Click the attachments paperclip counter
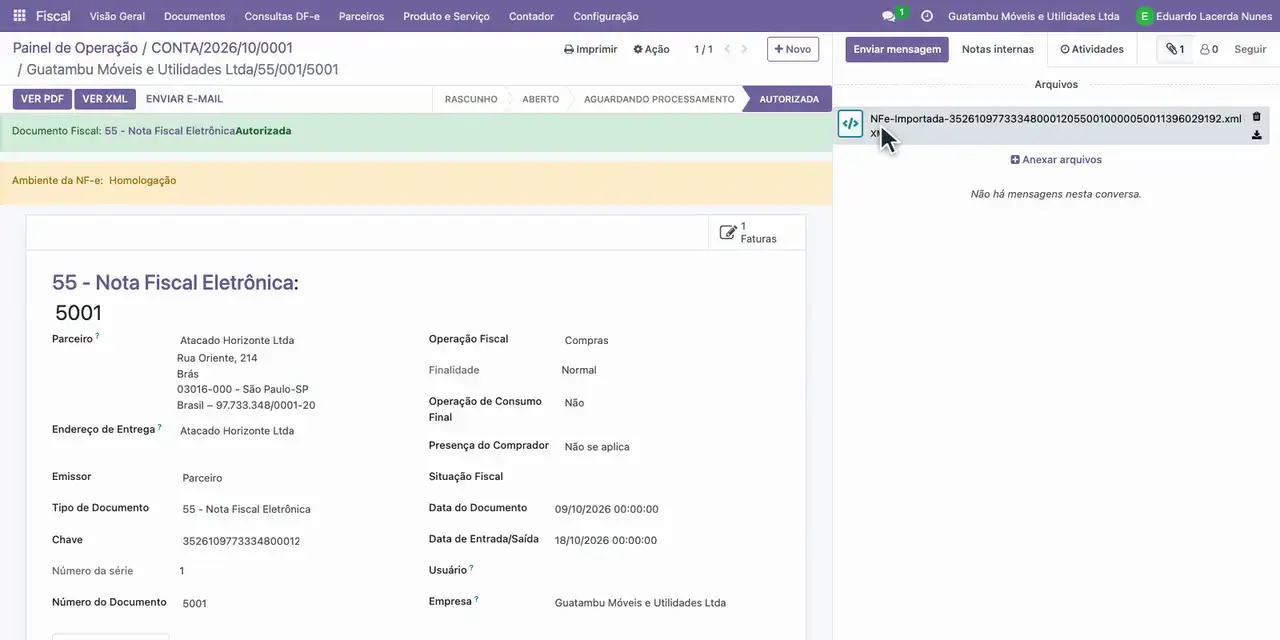 1175,49
